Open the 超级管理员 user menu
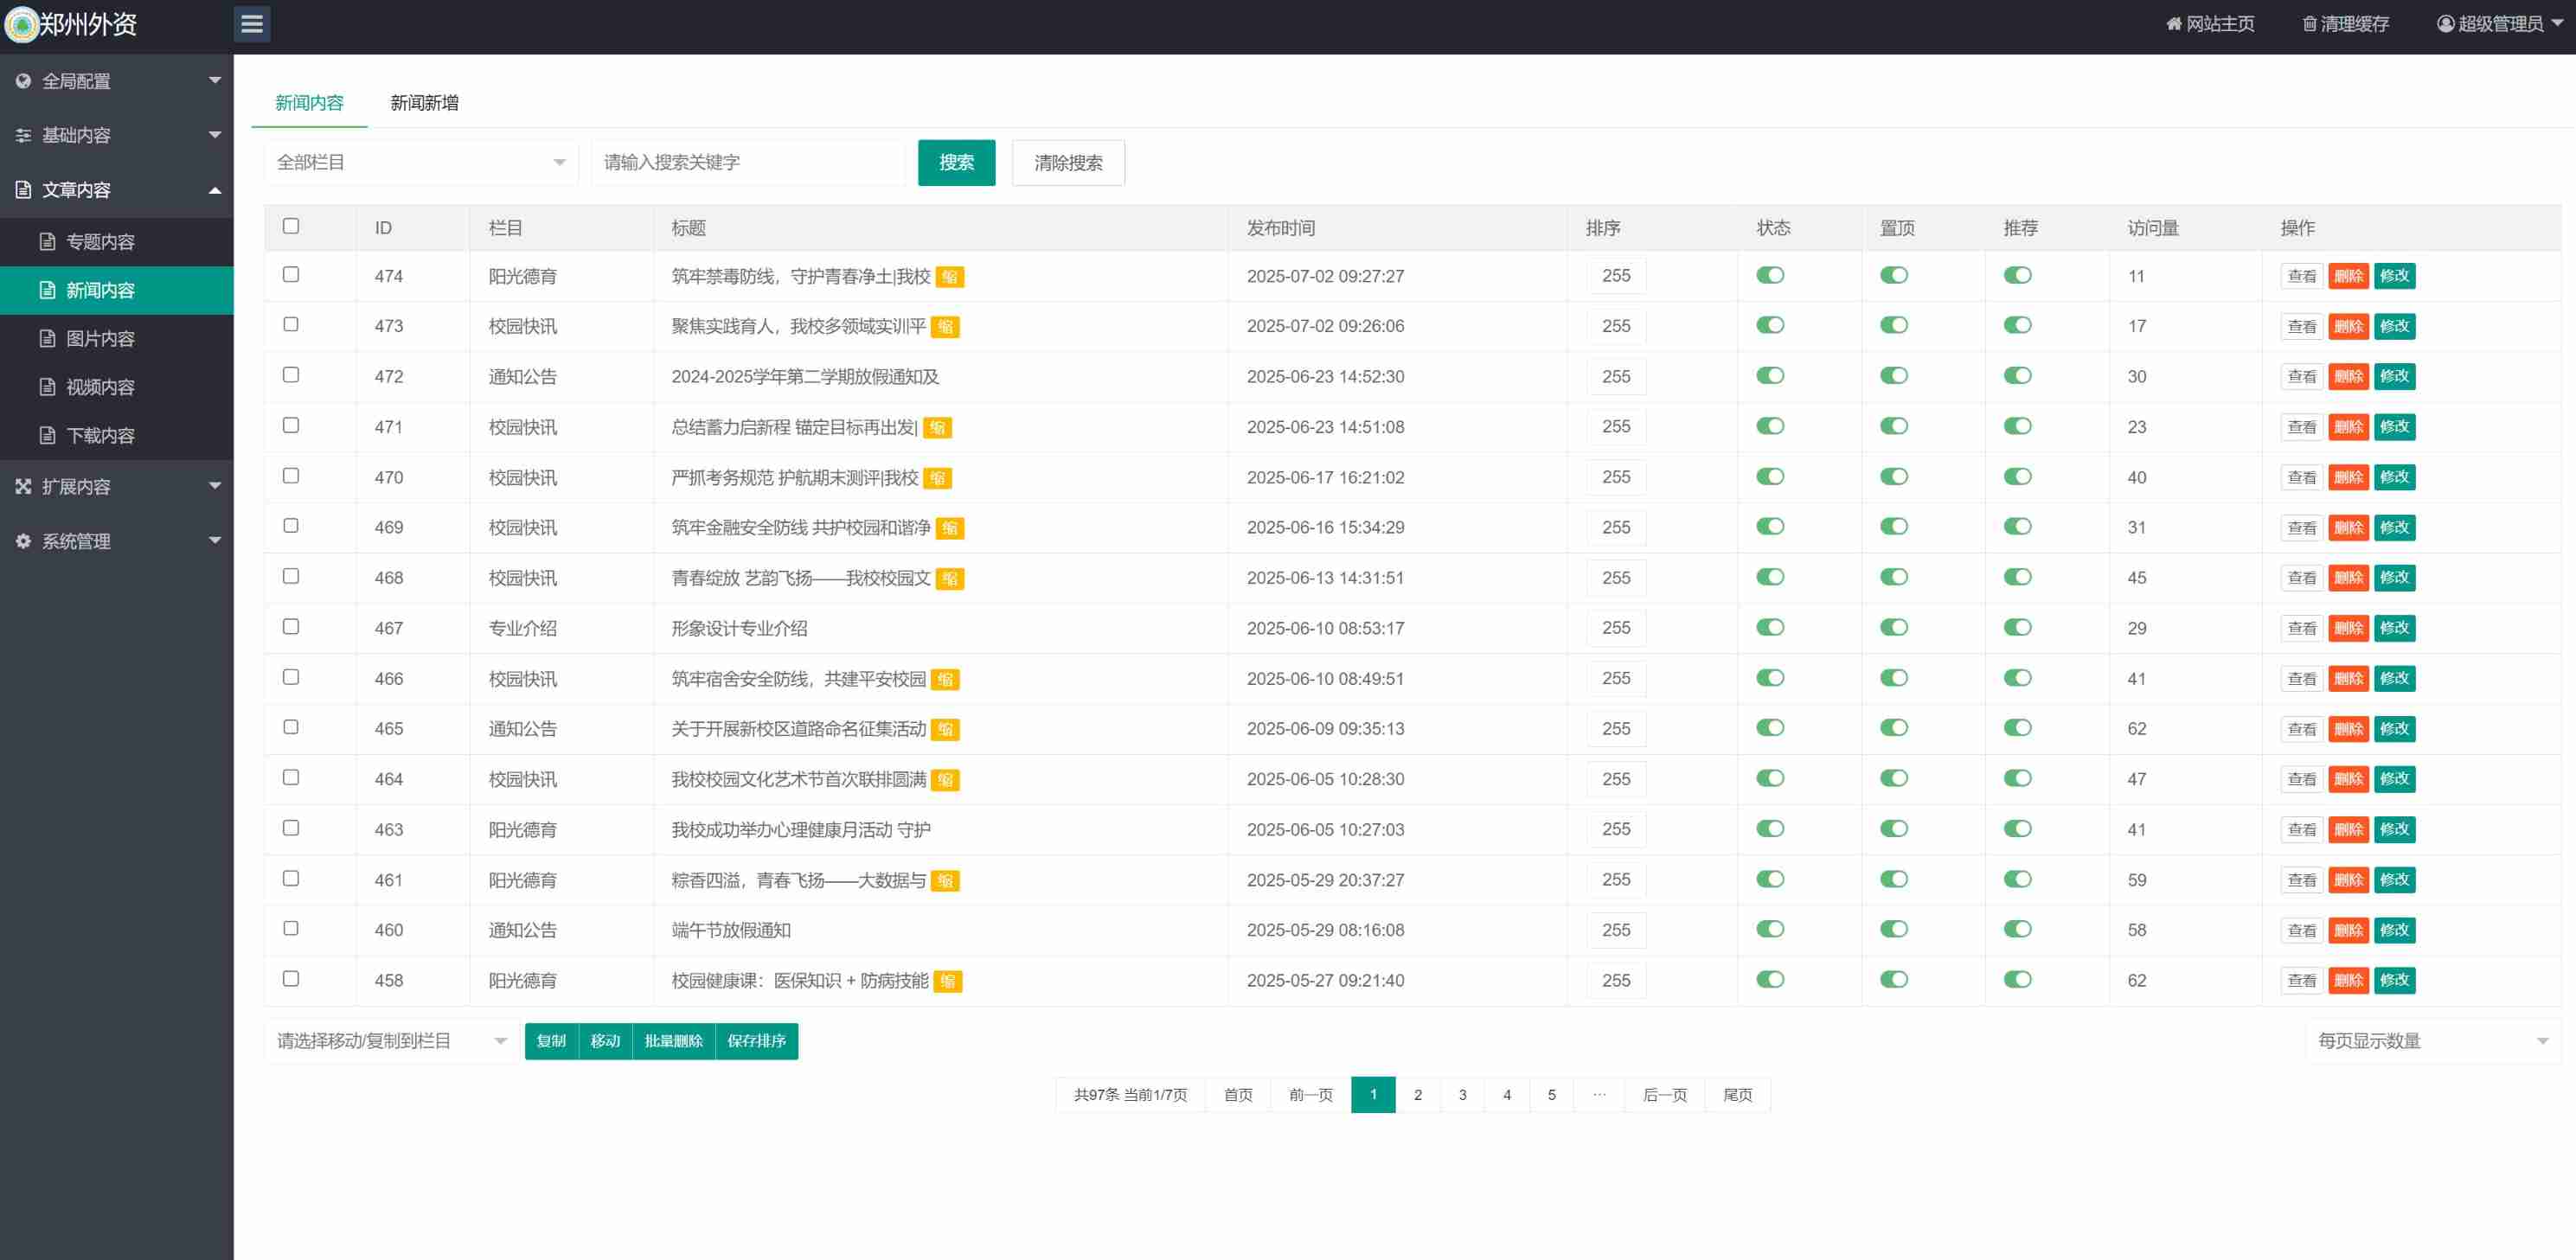Viewport: 2576px width, 1260px height. point(2500,24)
